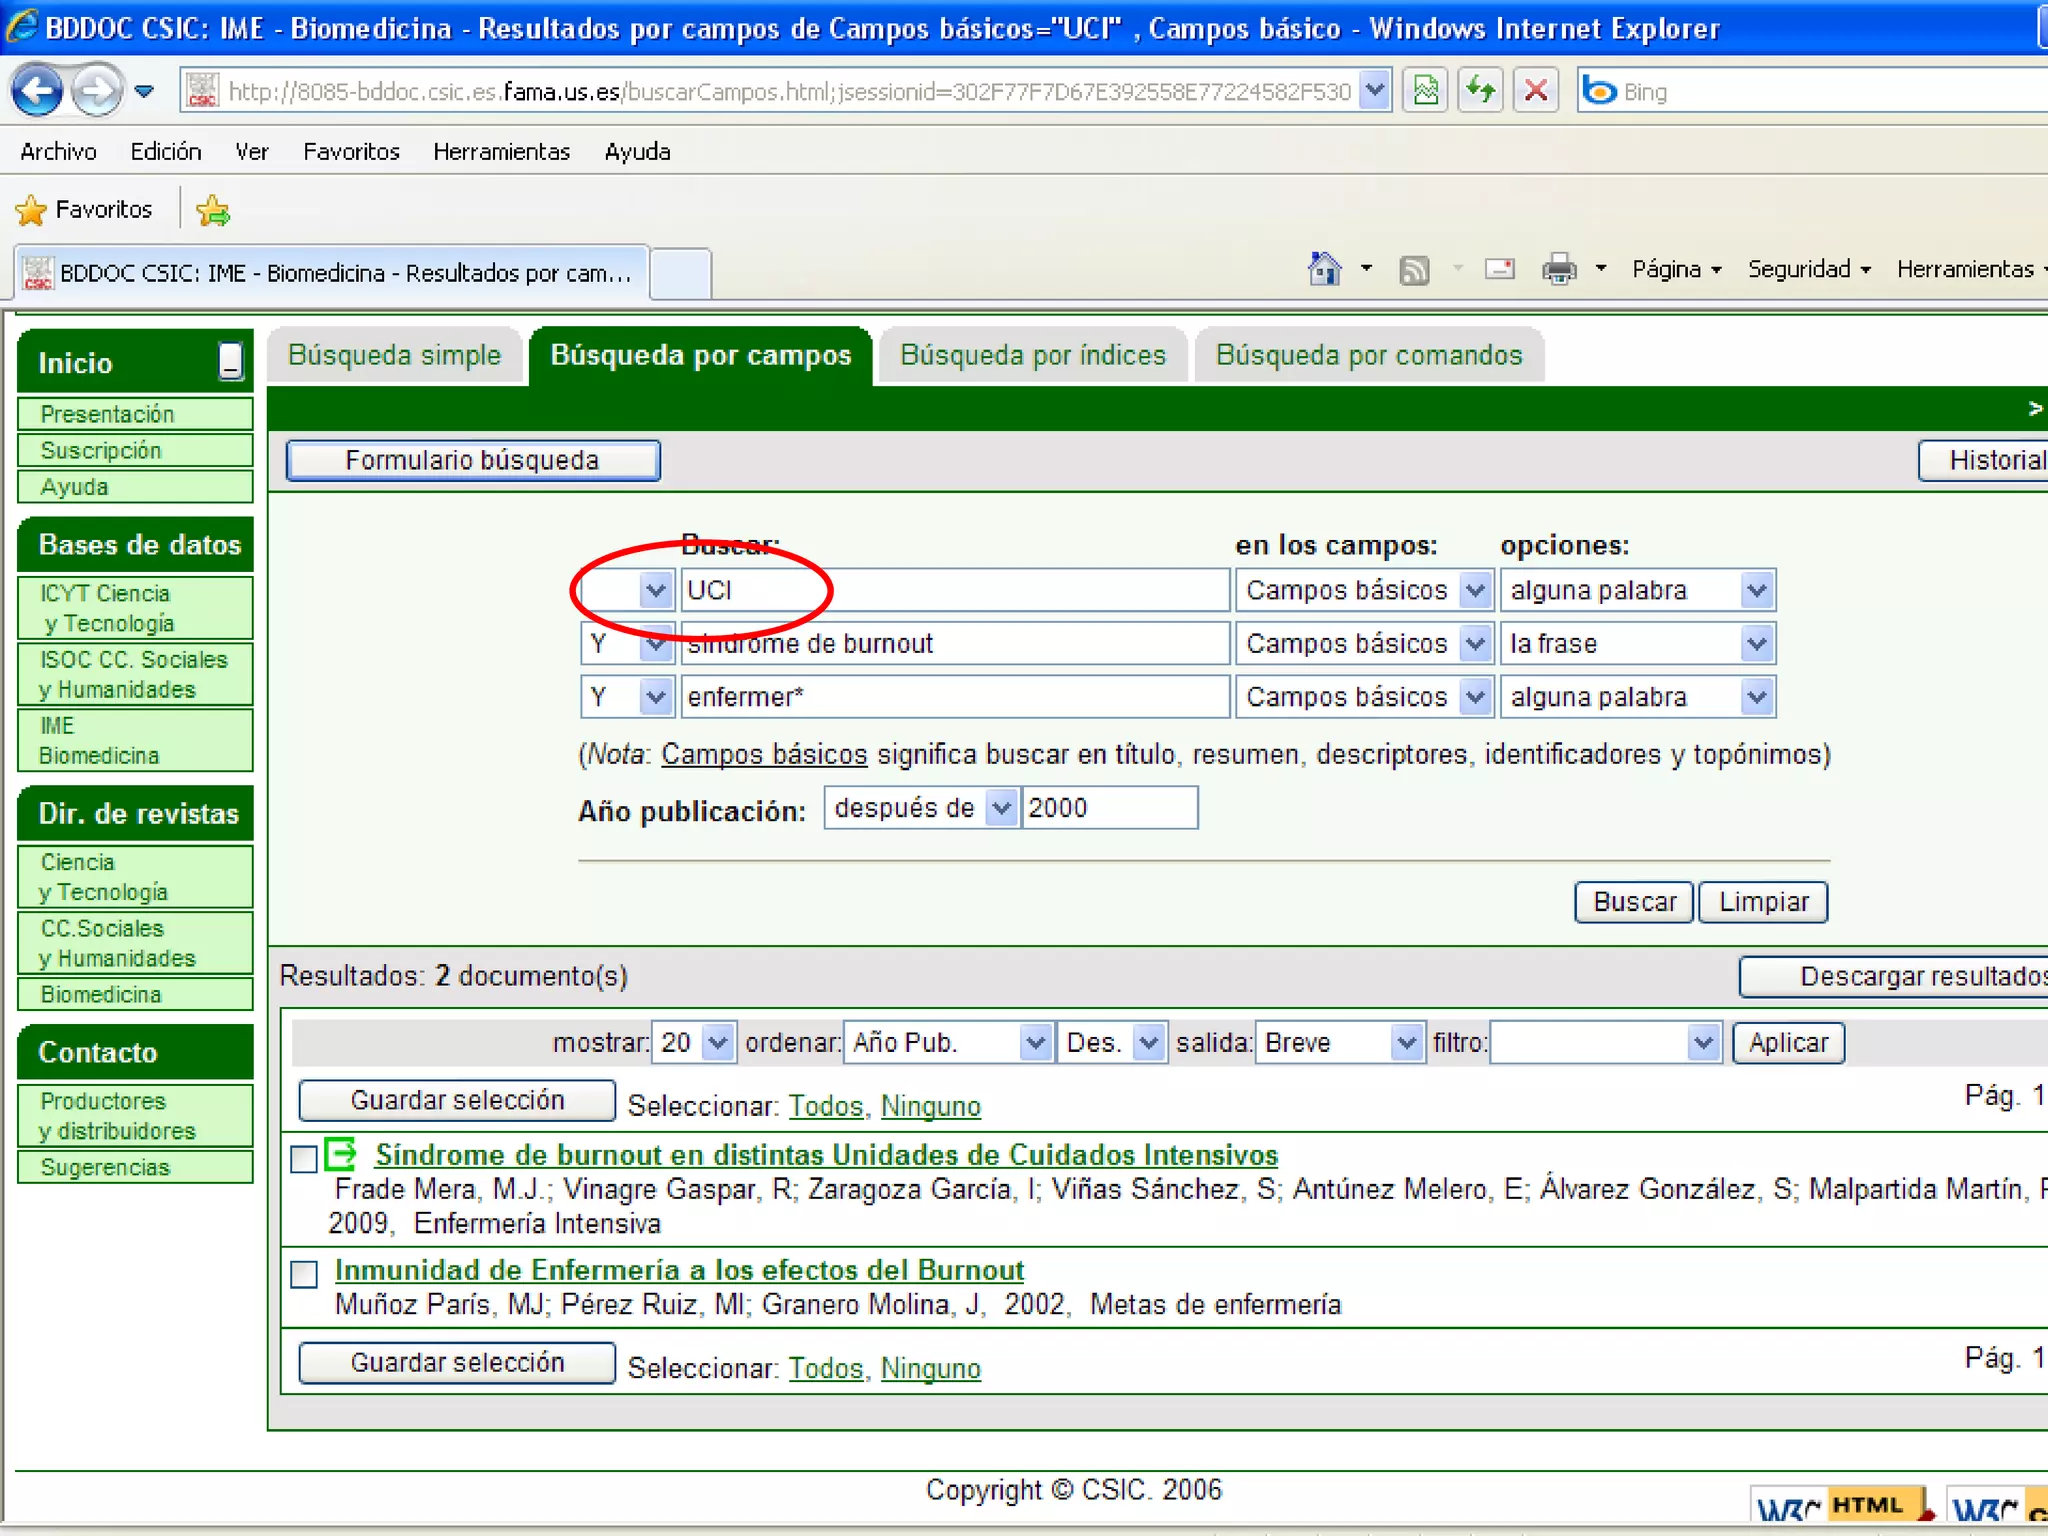Switch to Búsqueda simple tab
This screenshot has width=2048, height=1536.
tap(394, 356)
